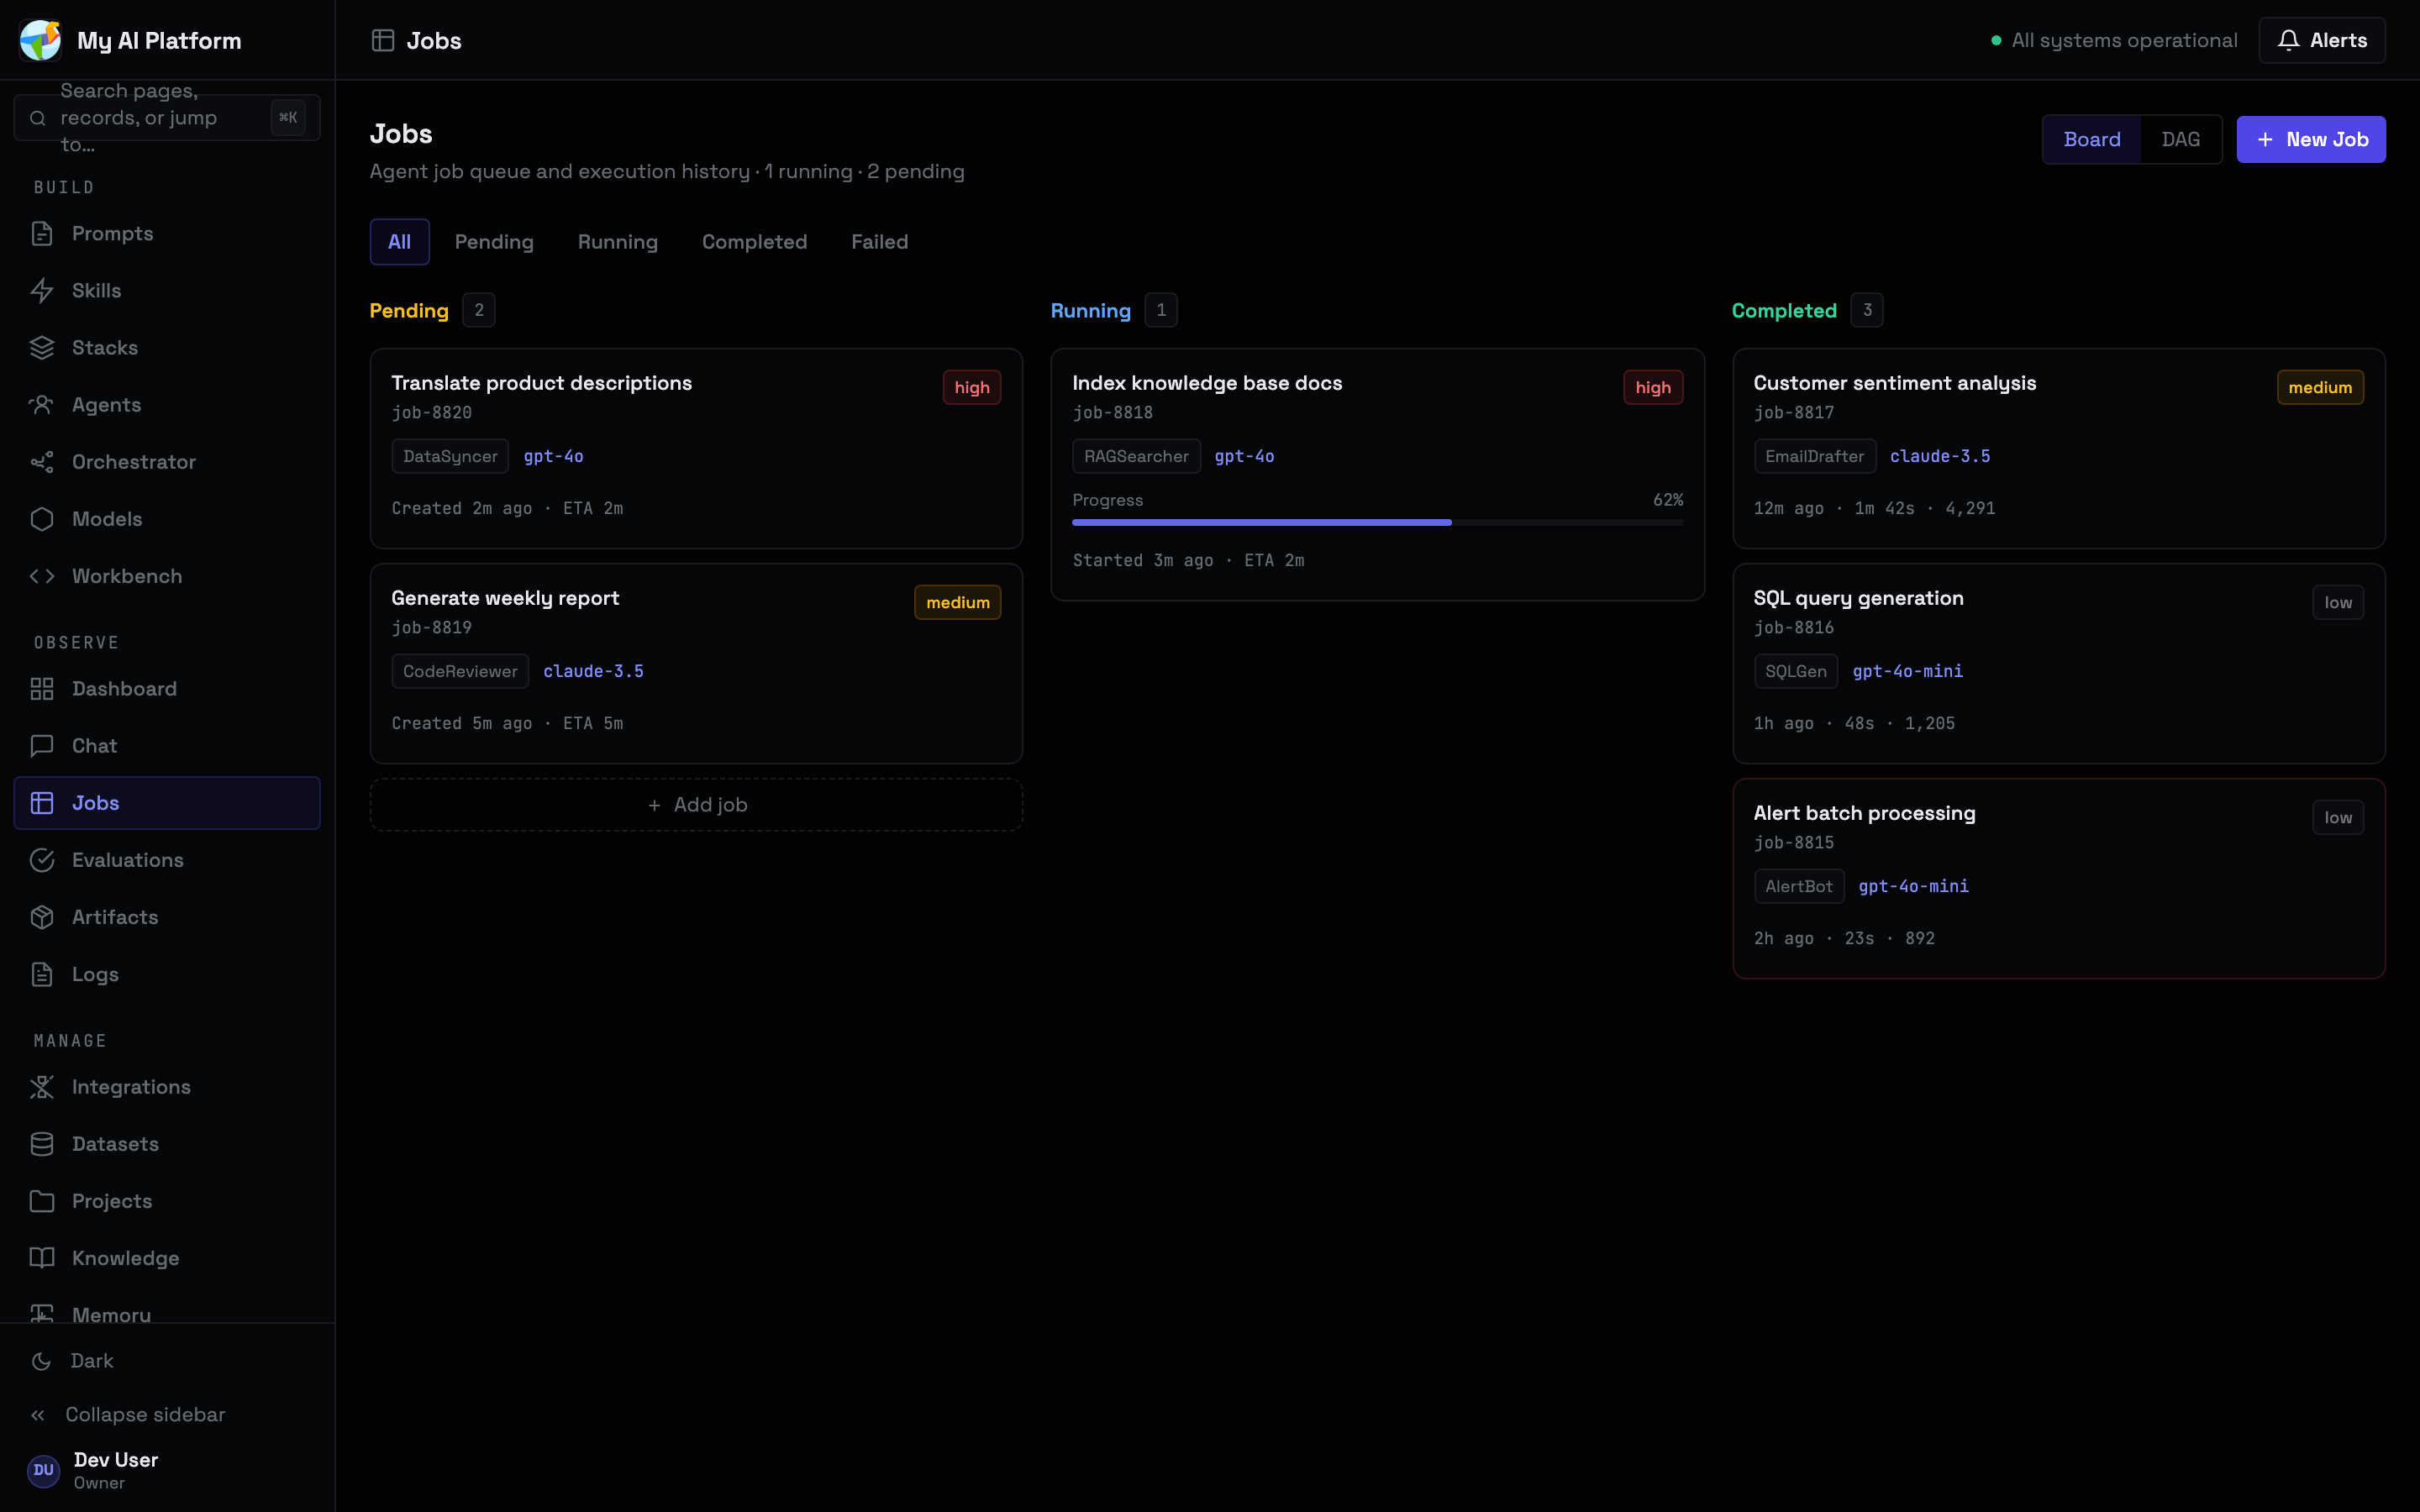The width and height of the screenshot is (2420, 1512).
Task: Click the Completed column header
Action: tap(1784, 310)
